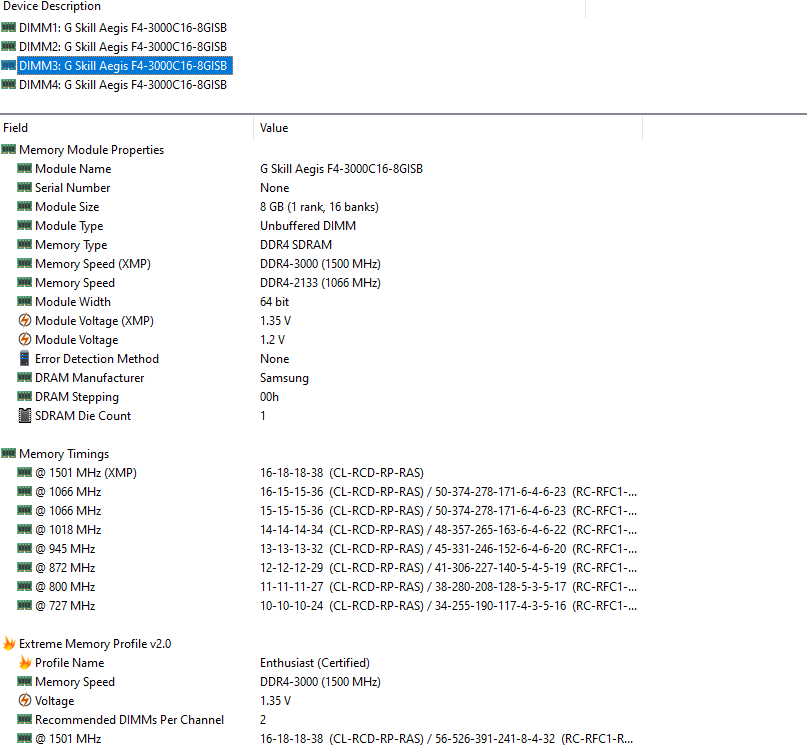807x756 pixels.
Task: Select DIMM4 G Skill Aegis device row
Action: pyautogui.click(x=123, y=85)
